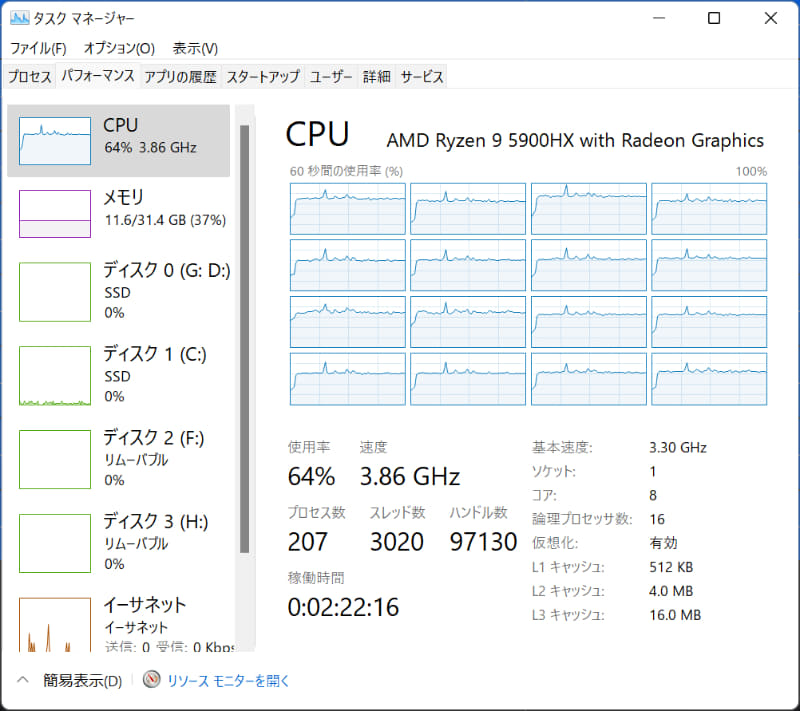Switch to the プロセス tab

30,76
